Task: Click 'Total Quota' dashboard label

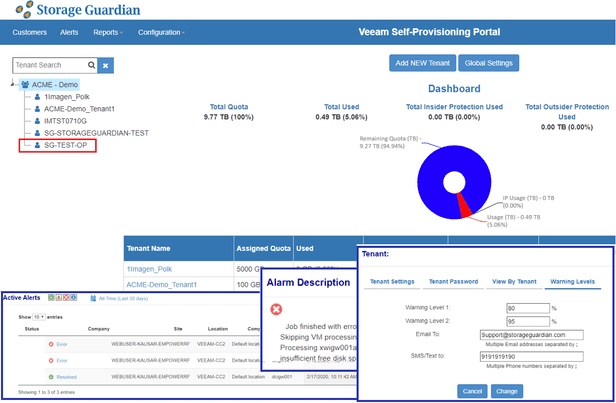Action: (x=229, y=107)
